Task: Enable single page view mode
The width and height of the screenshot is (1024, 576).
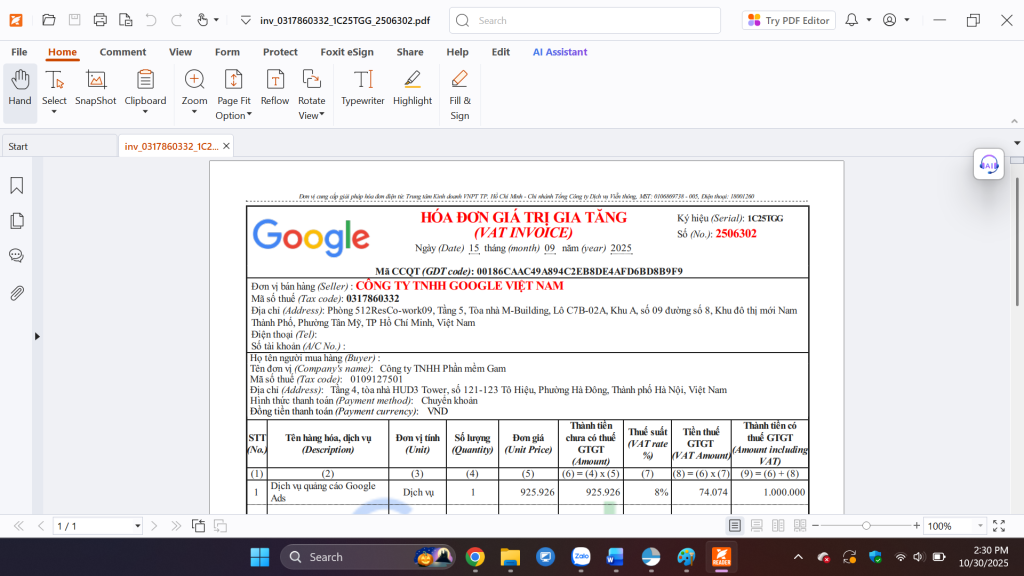Action: pyautogui.click(x=735, y=526)
